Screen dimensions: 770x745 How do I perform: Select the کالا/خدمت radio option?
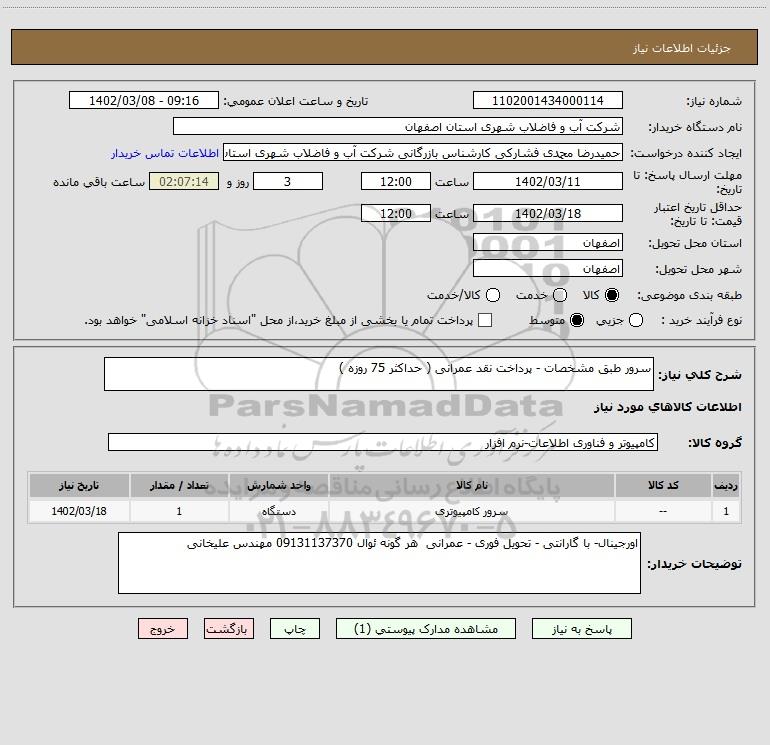pos(493,295)
